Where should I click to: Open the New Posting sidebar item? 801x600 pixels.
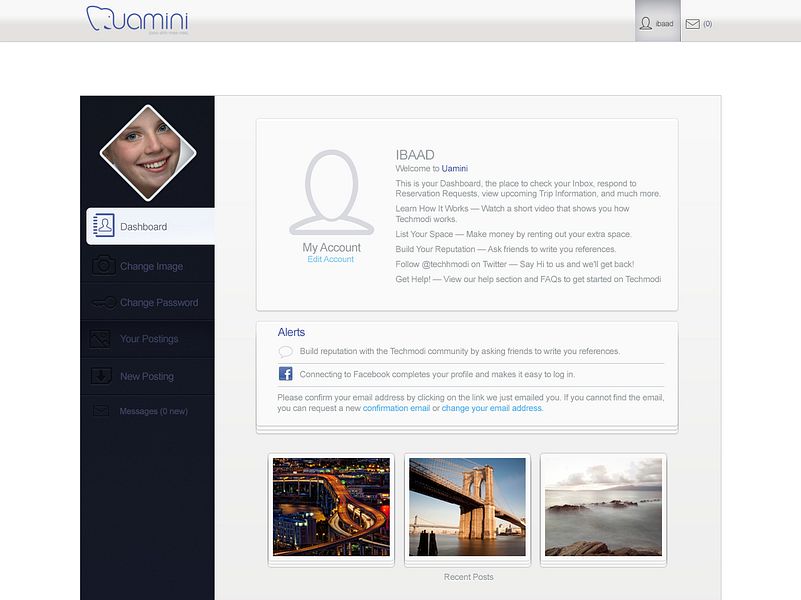[x=148, y=376]
